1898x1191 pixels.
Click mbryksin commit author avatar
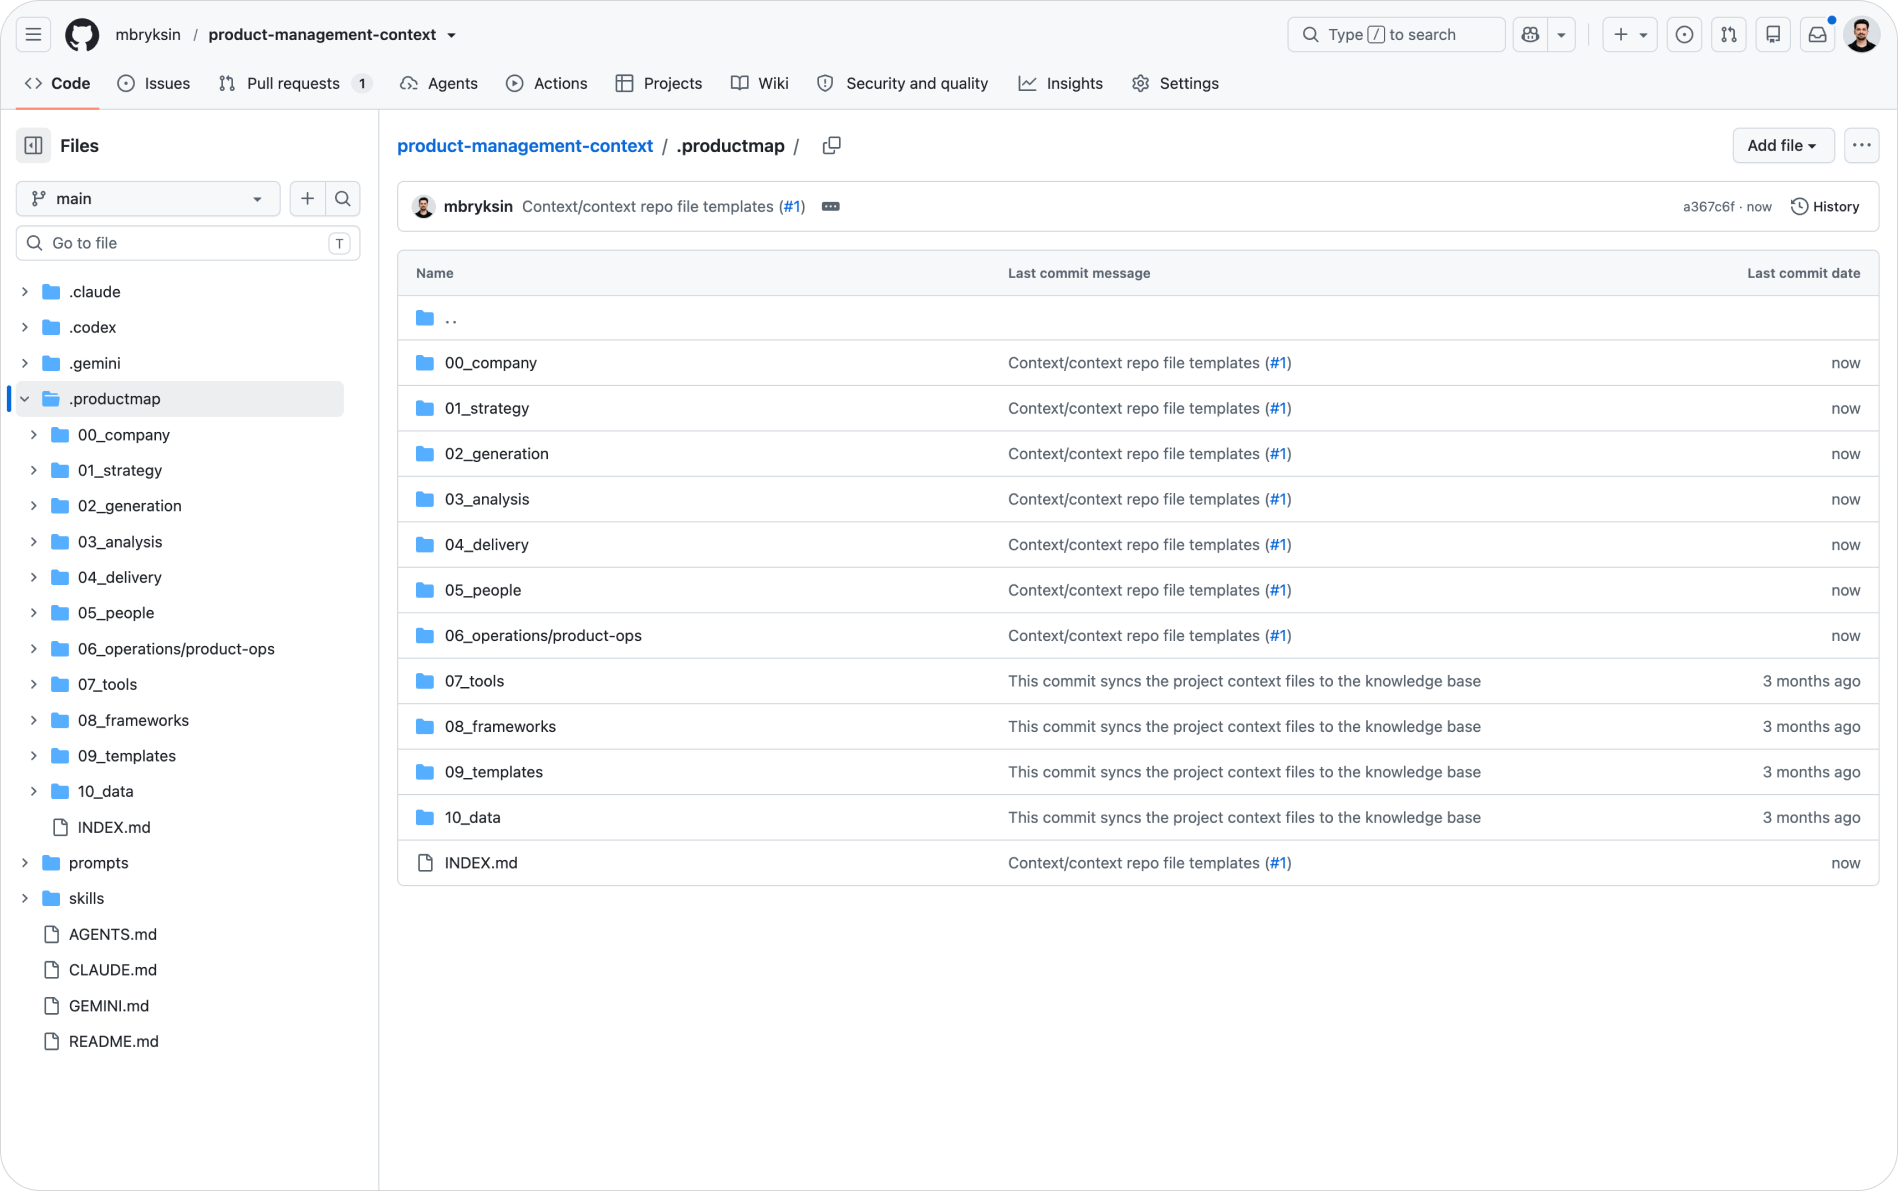[424, 206]
